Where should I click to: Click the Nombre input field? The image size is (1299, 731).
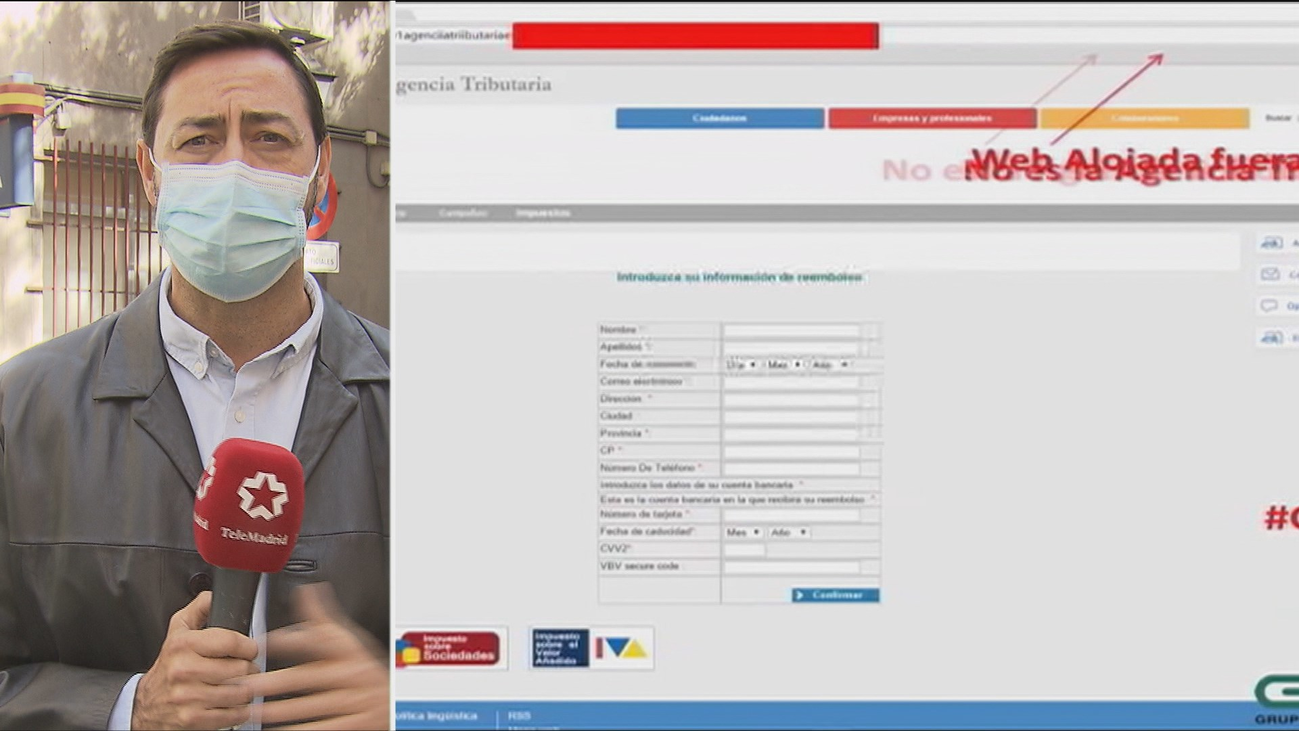coord(791,330)
